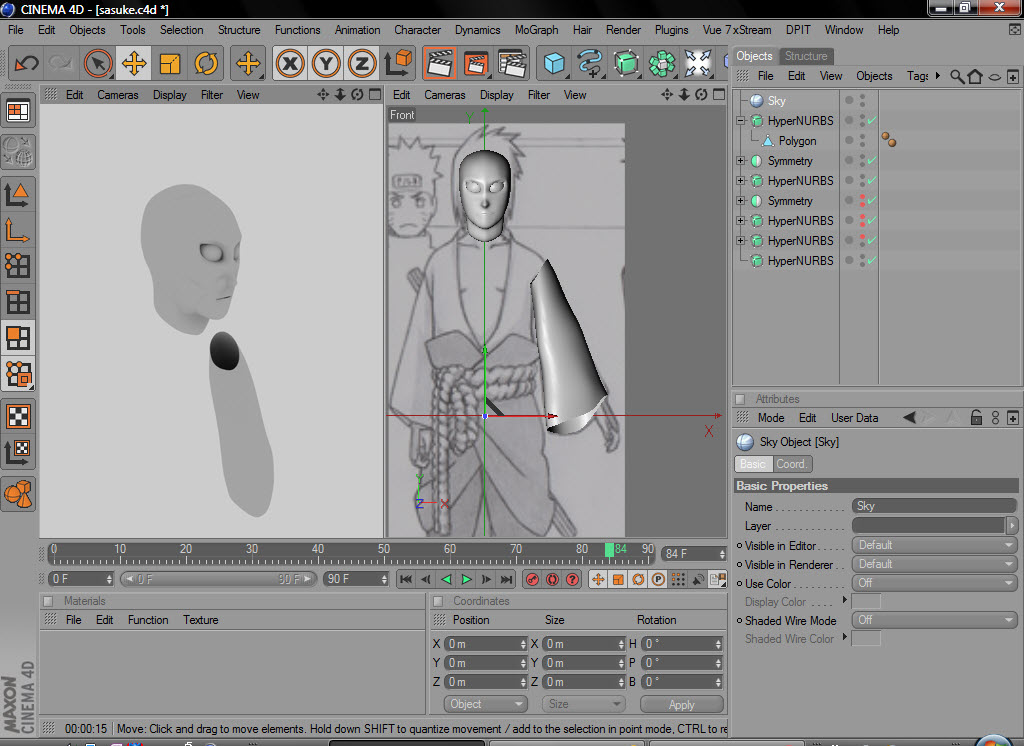Click the lock icon in Attributes panel
Viewport: 1024px width, 746px height.
pyautogui.click(x=976, y=417)
